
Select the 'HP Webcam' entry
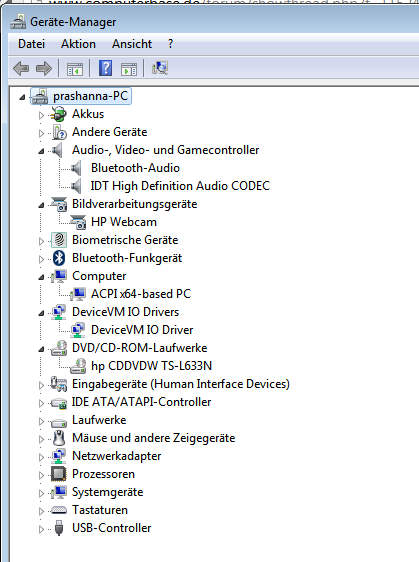124,222
